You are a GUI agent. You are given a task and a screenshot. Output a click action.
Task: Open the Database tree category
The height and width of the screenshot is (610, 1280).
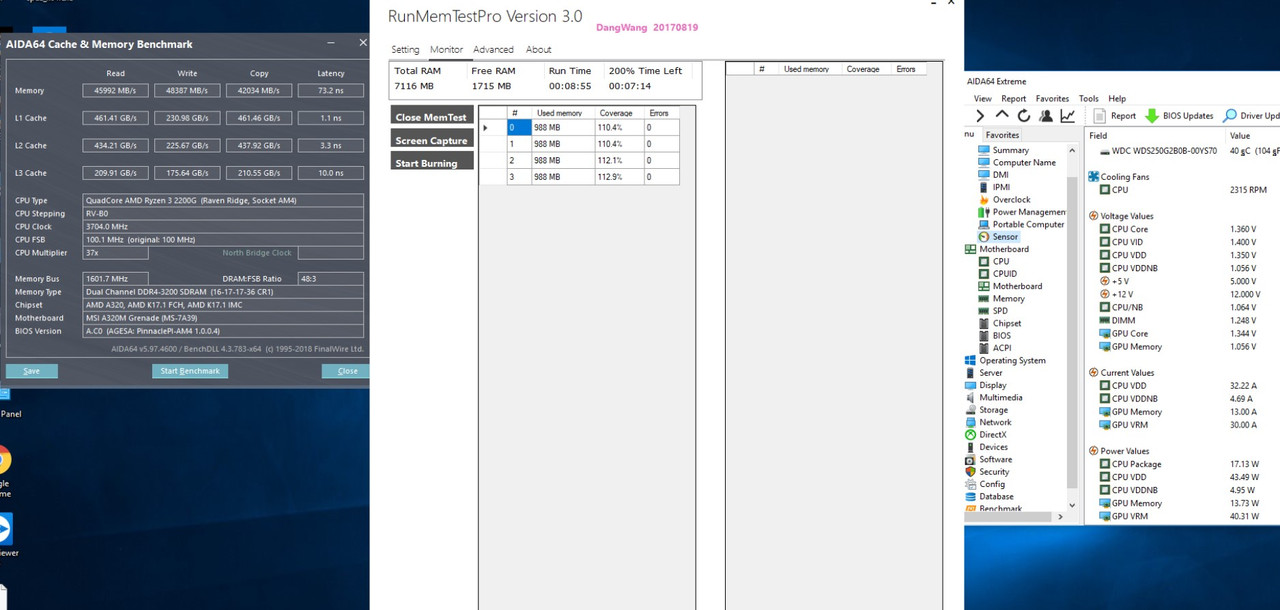989,496
